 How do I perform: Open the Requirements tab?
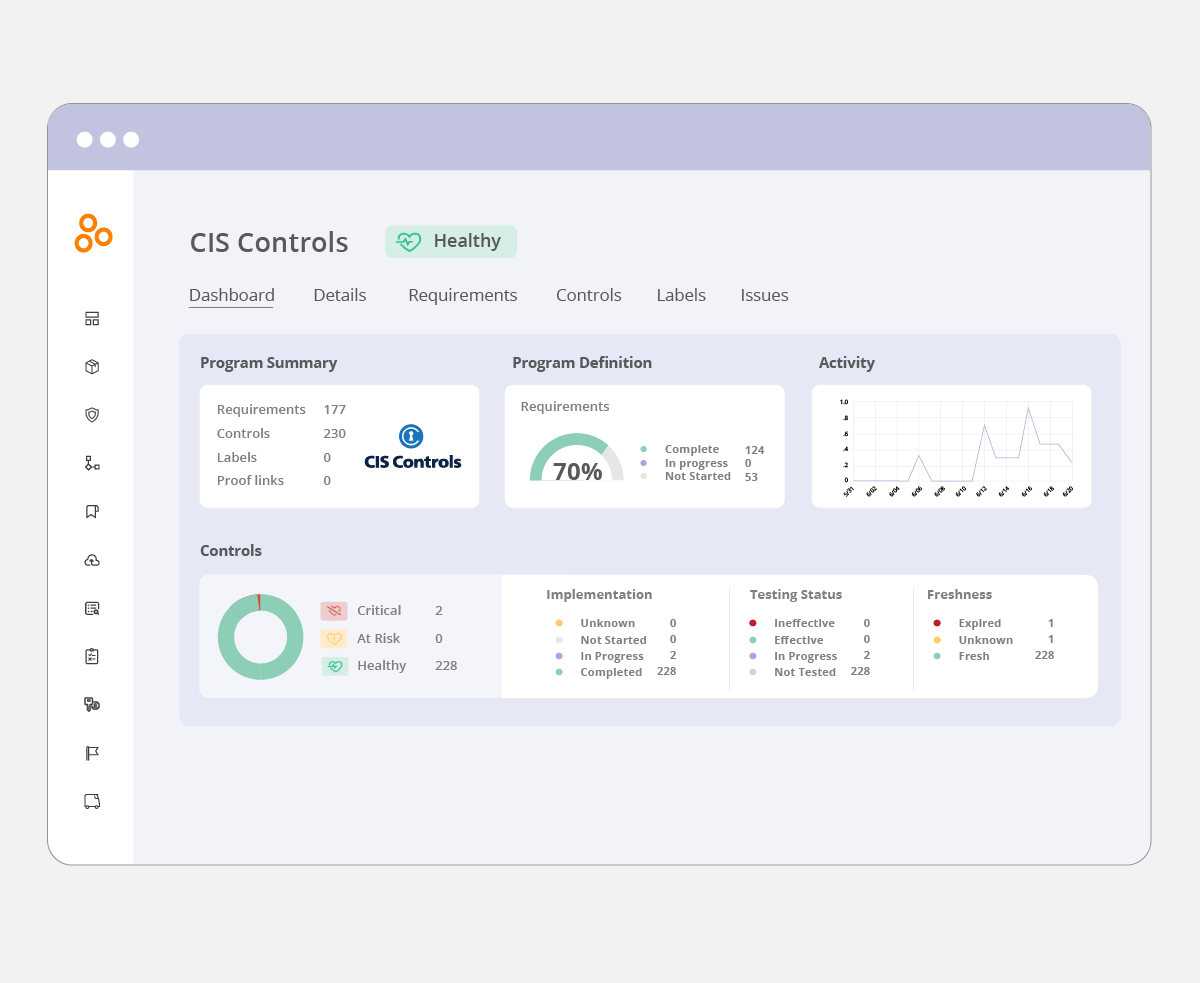tap(462, 295)
